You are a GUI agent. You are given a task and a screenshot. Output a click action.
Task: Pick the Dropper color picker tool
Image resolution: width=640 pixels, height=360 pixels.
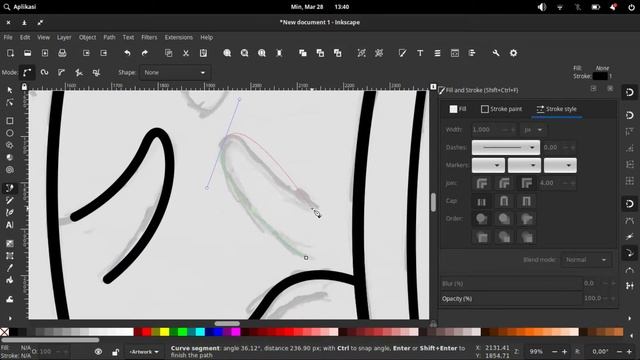tap(10, 268)
